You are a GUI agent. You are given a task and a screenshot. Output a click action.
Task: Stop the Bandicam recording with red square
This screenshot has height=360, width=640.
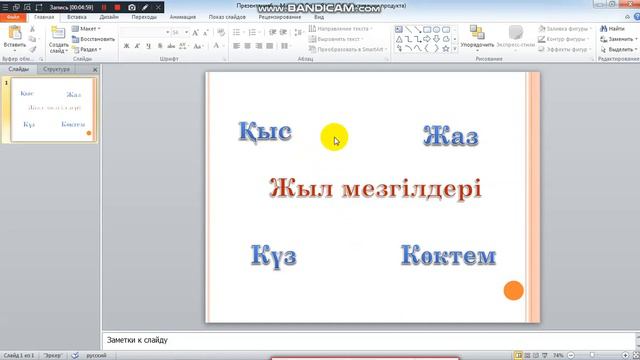[118, 7]
